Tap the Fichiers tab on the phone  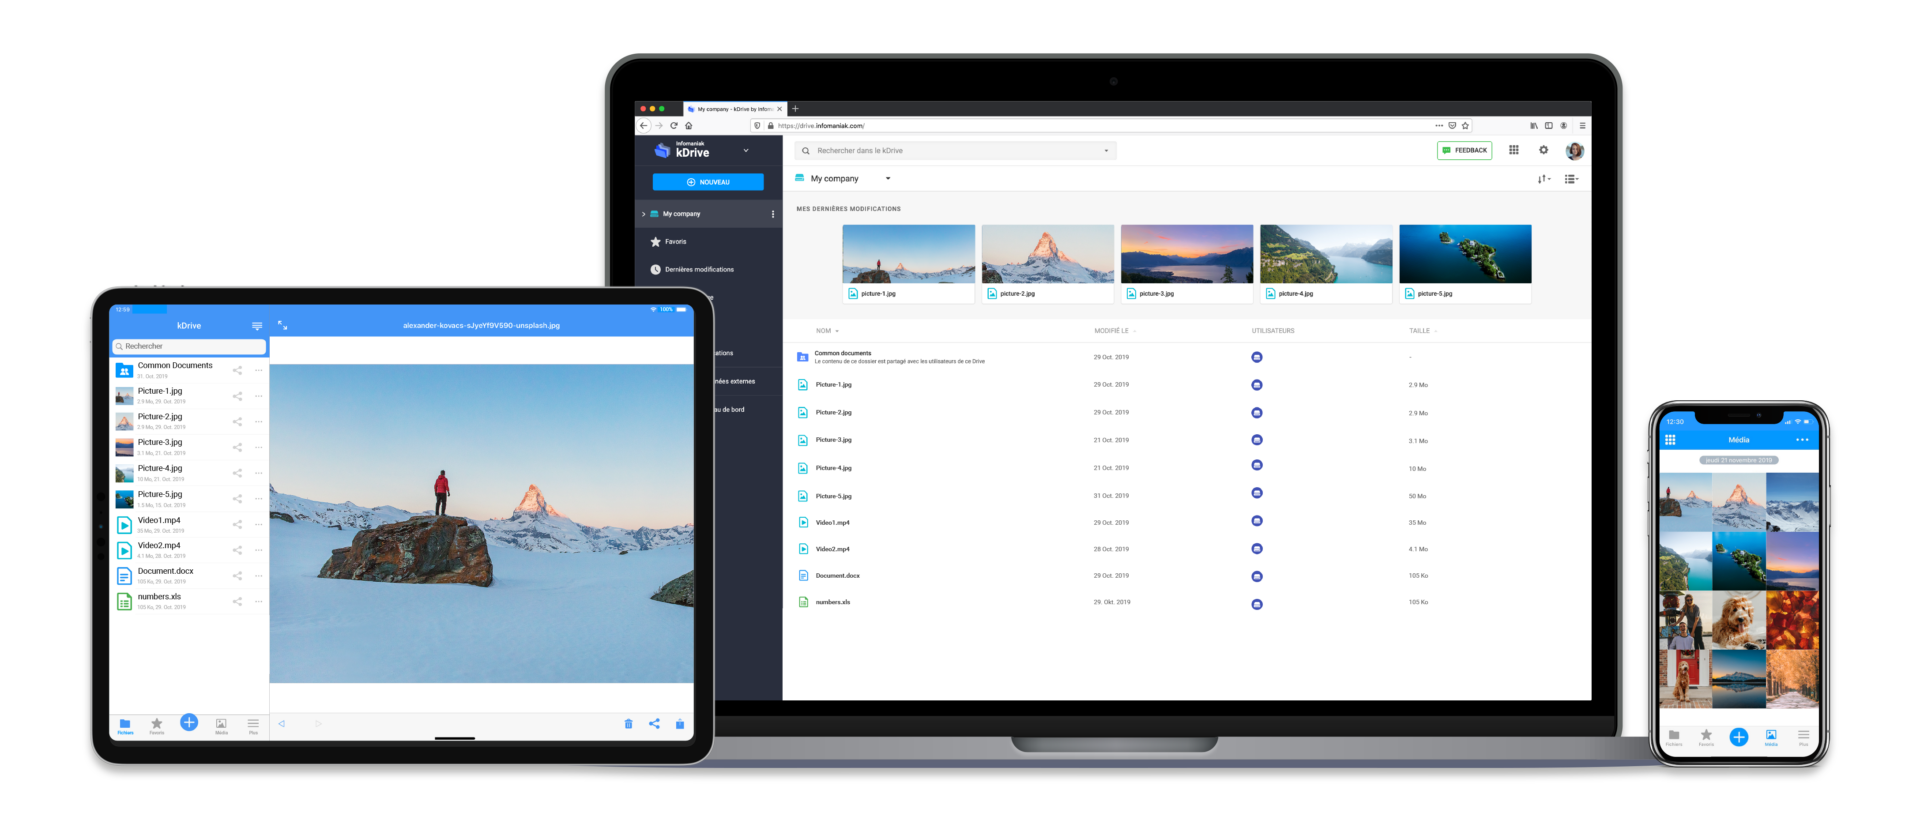1674,737
